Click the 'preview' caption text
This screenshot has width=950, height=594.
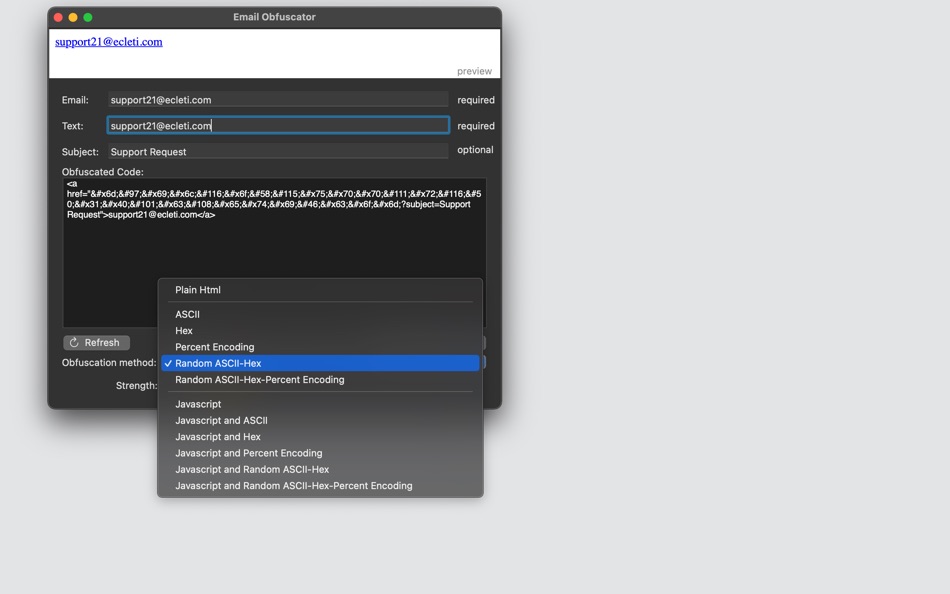click(474, 71)
